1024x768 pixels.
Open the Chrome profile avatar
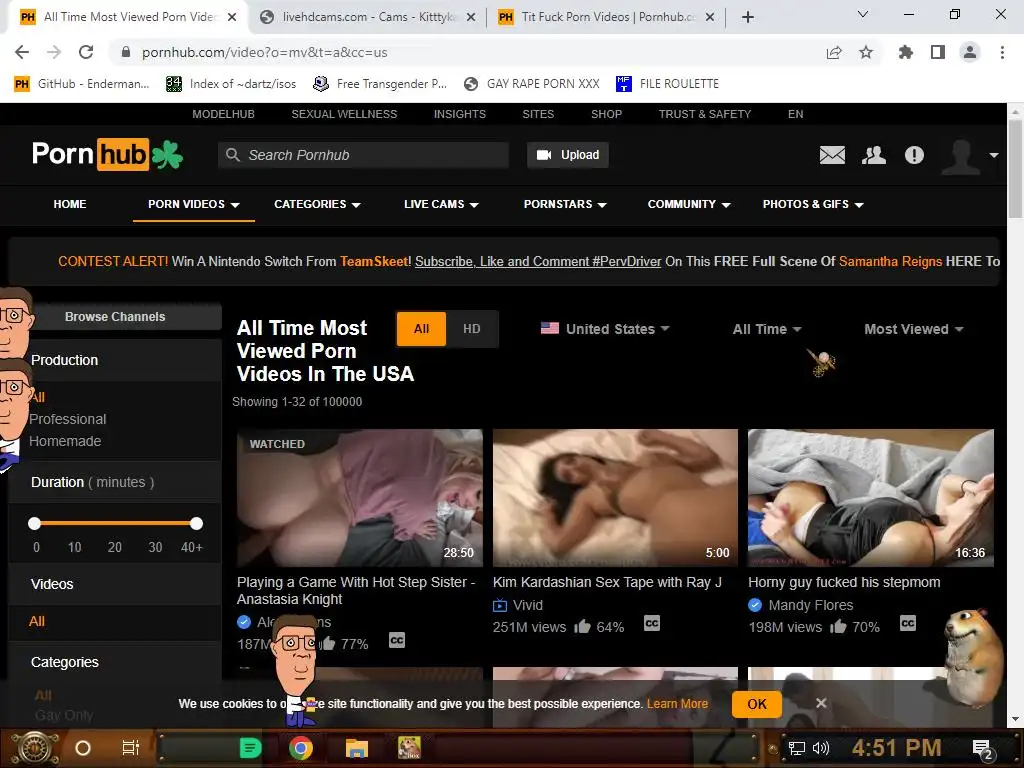[x=970, y=52]
